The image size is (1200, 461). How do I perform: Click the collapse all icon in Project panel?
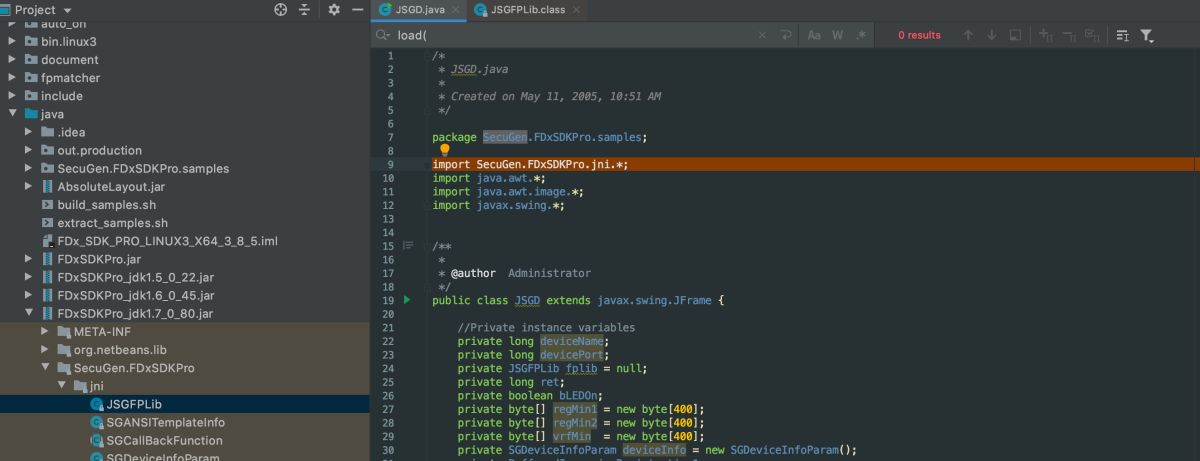[x=304, y=9]
